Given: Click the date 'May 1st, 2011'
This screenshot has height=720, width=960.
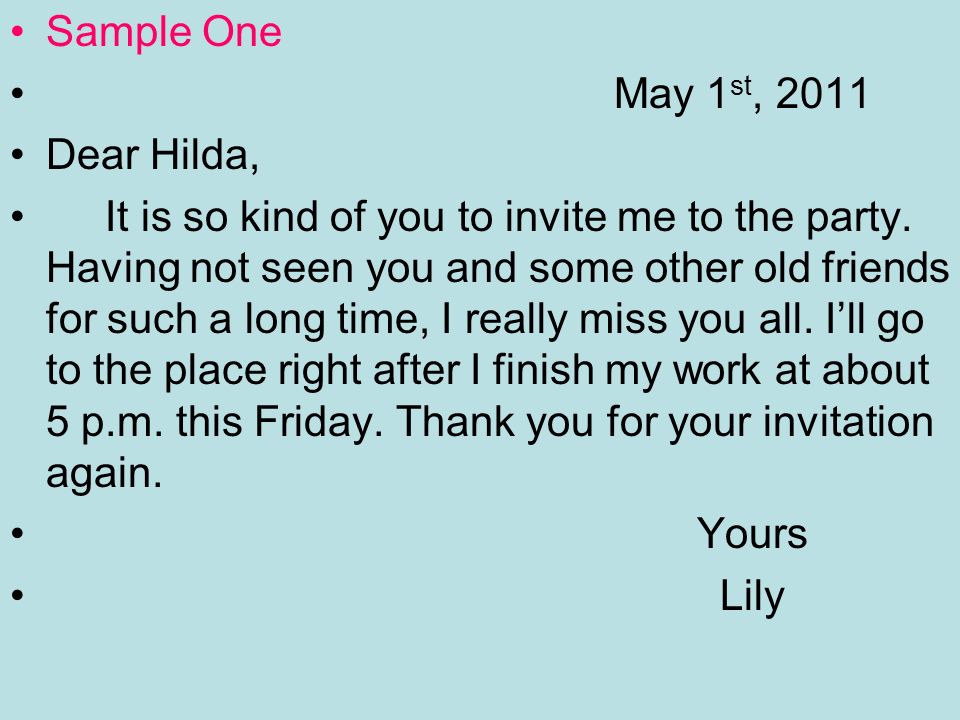Looking at the screenshot, I should tap(741, 94).
